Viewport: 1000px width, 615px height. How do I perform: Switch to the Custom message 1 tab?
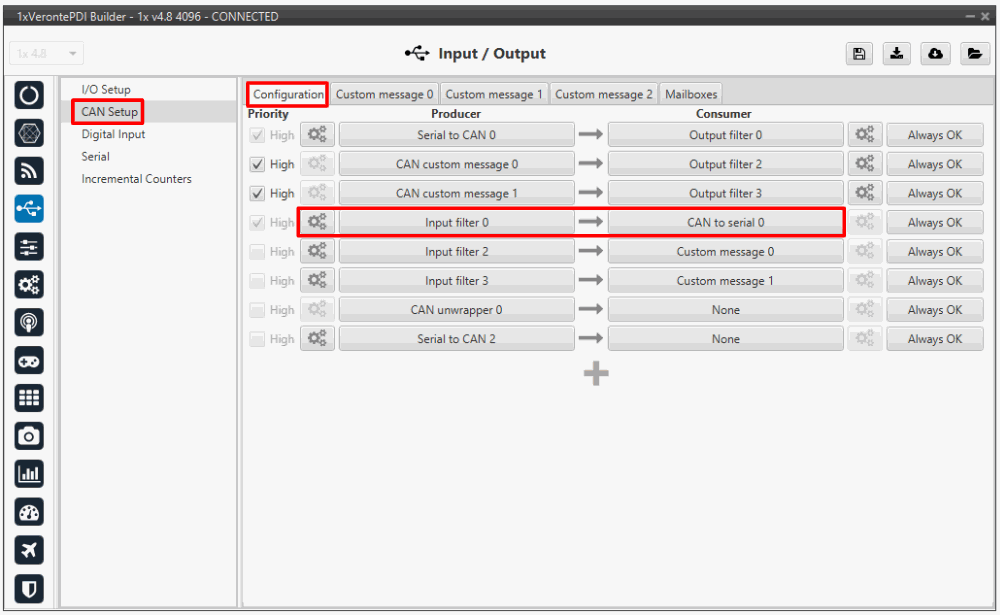pos(494,94)
